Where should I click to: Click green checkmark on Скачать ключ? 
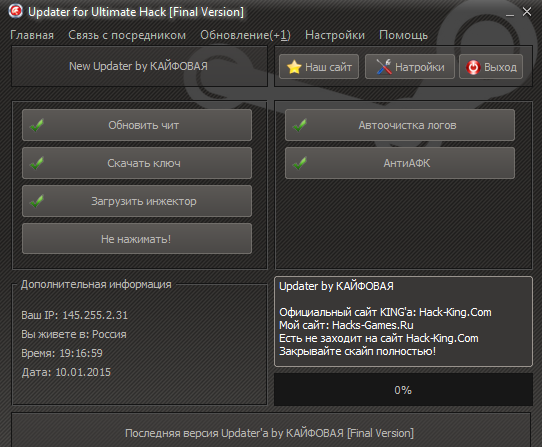37,163
